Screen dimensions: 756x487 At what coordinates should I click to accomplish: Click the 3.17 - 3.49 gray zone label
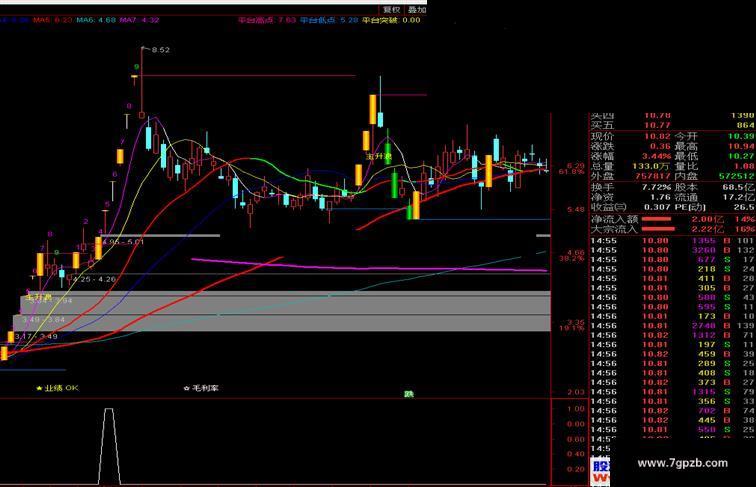click(36, 336)
